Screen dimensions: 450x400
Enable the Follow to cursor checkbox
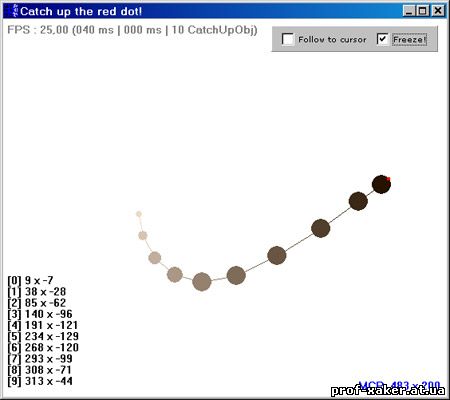288,39
